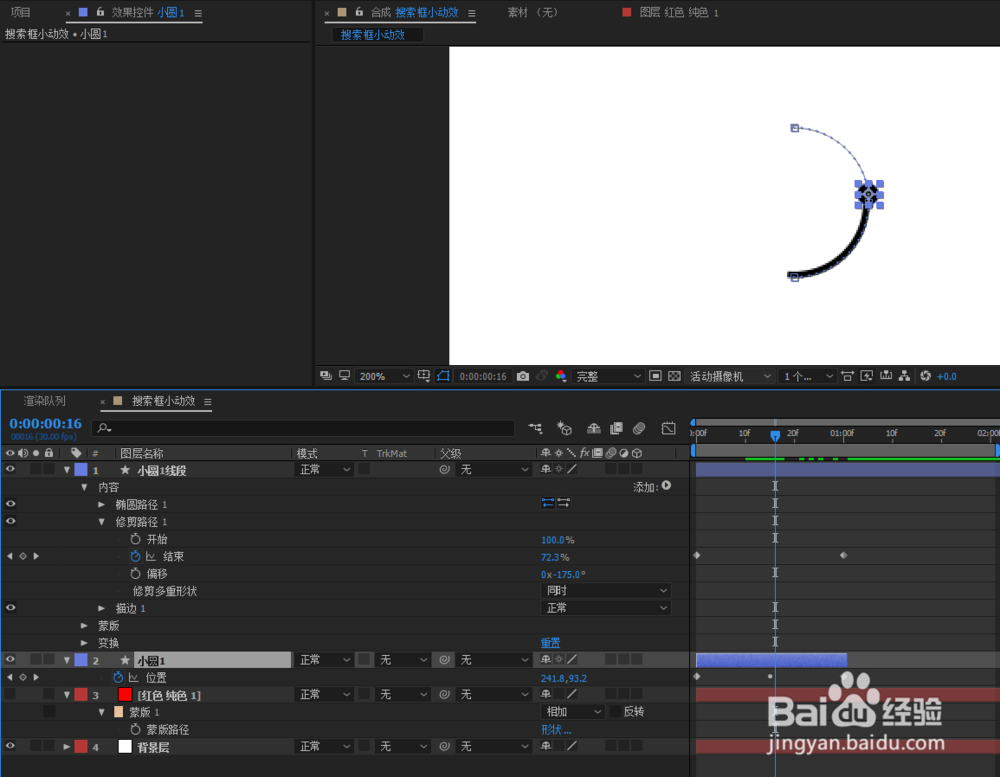Click the current time 0:00:00:16 display
The image size is (1000, 777).
(45, 424)
